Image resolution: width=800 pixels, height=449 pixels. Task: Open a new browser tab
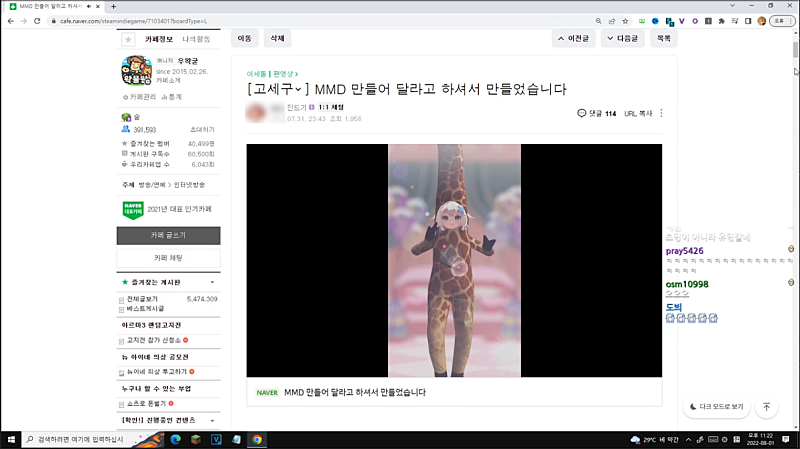(113, 6)
